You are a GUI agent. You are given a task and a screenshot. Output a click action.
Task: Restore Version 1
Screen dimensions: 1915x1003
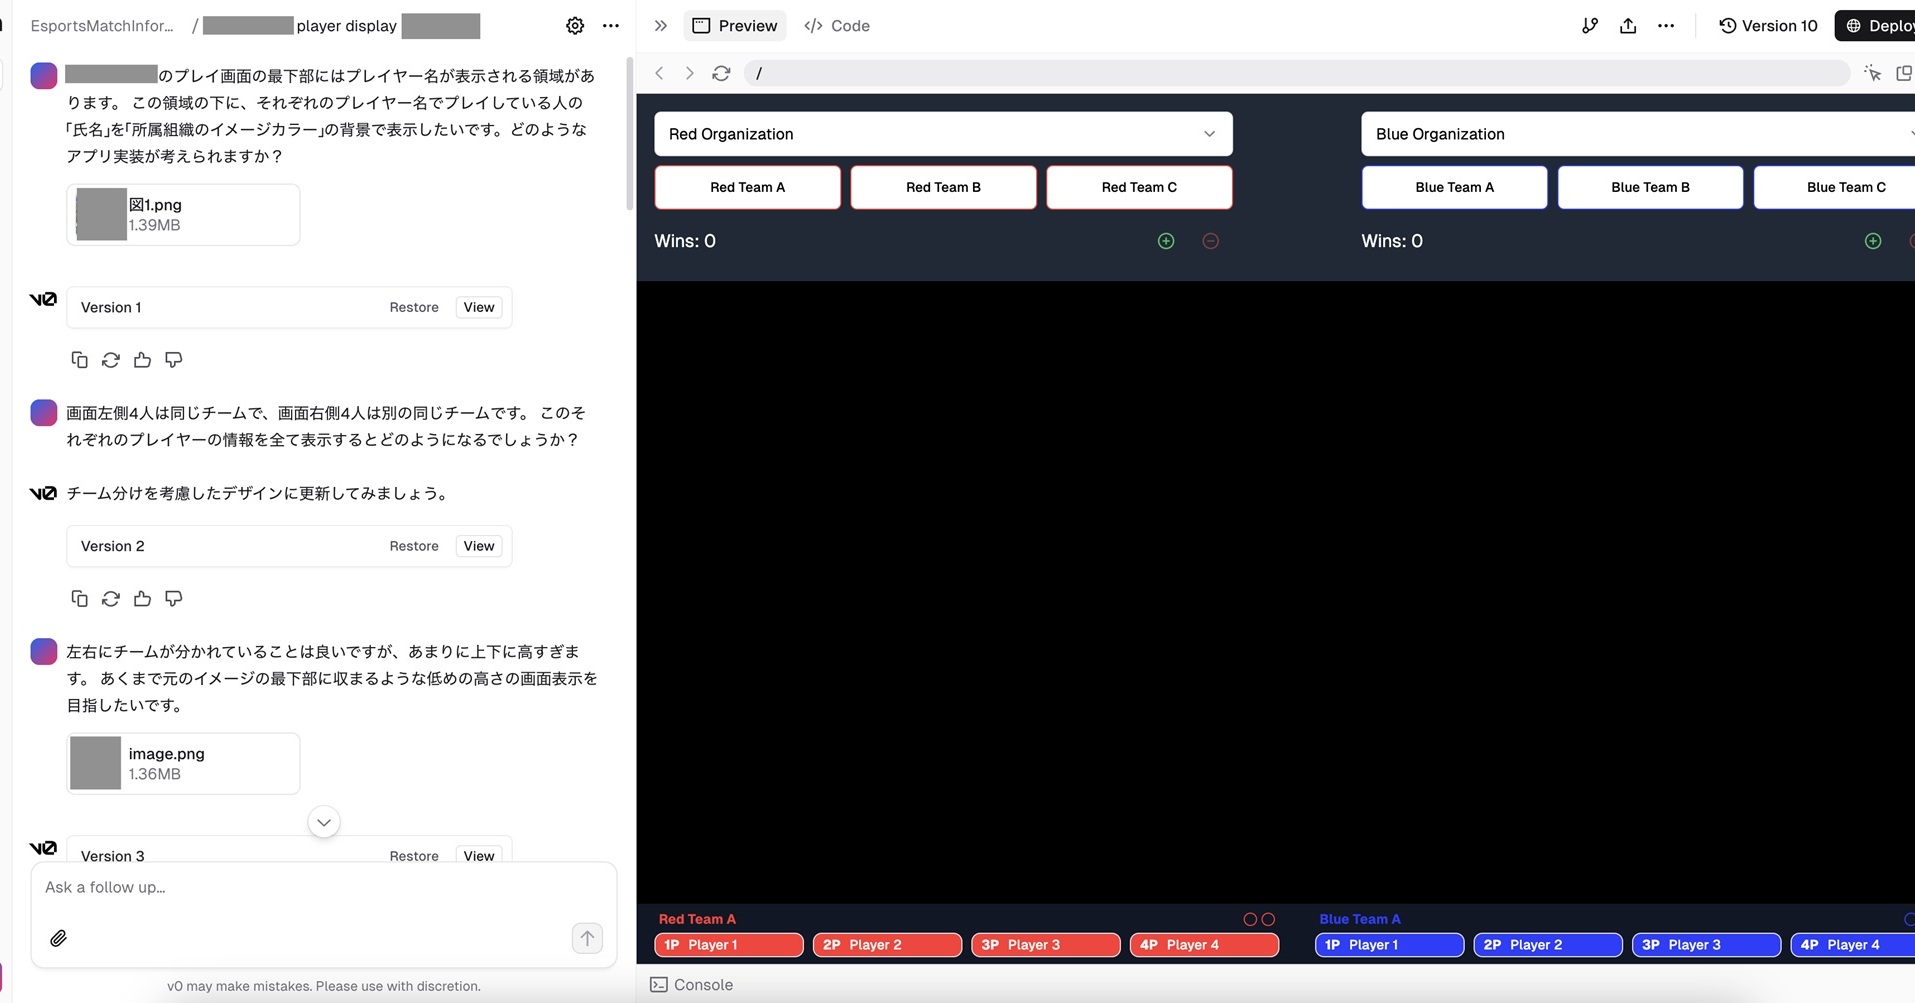[x=414, y=307]
